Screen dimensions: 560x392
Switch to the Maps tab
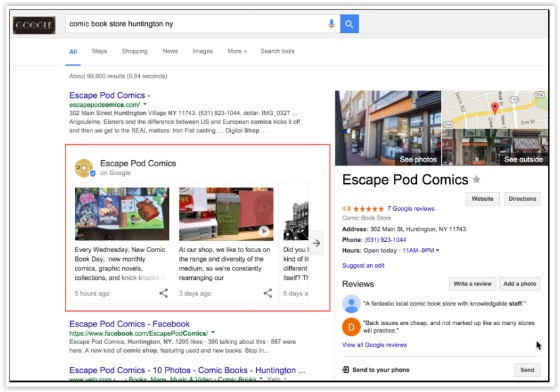(x=99, y=51)
